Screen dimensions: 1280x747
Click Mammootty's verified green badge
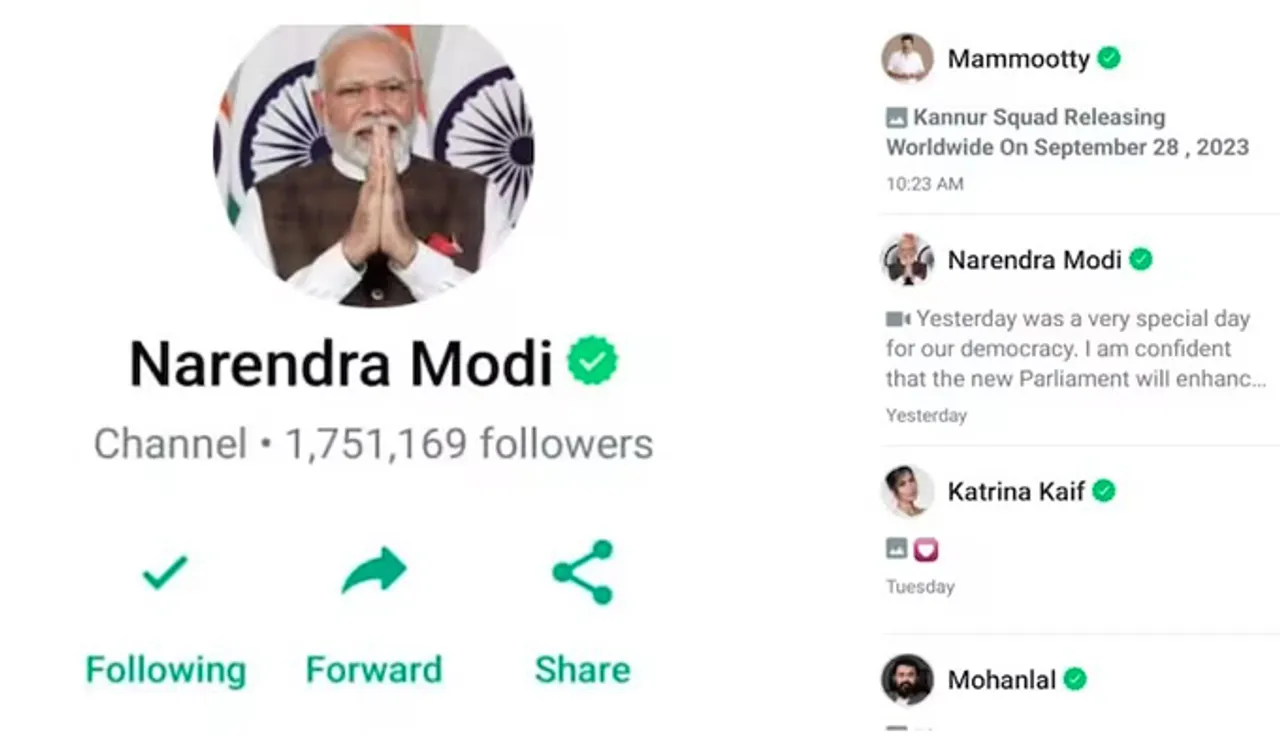click(1109, 58)
